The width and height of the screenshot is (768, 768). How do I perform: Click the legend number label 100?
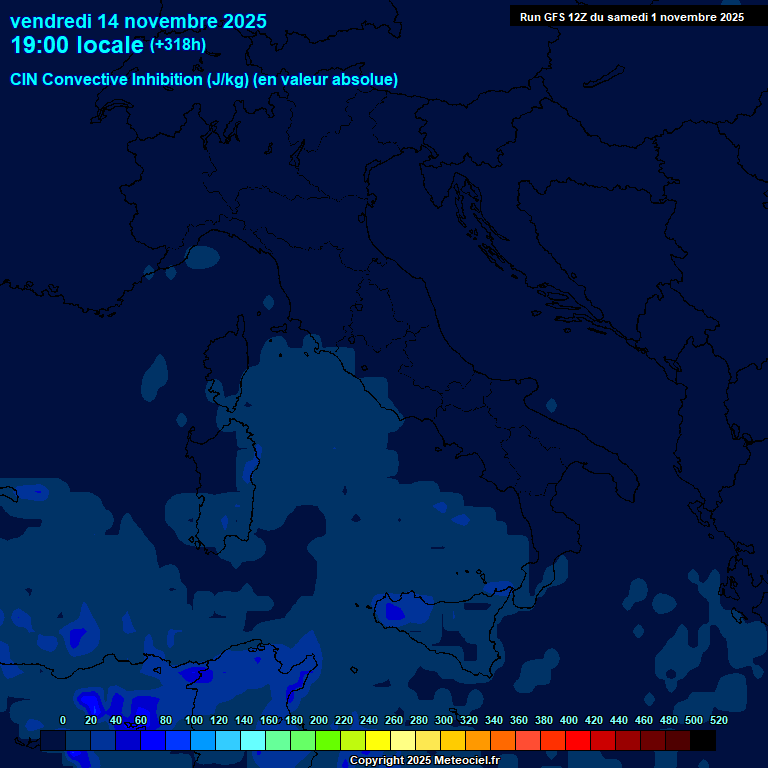tap(194, 720)
